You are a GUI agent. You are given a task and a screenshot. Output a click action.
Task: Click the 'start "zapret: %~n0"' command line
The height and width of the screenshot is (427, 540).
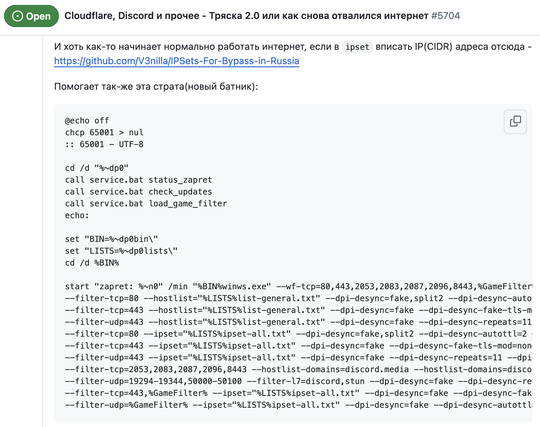298,287
